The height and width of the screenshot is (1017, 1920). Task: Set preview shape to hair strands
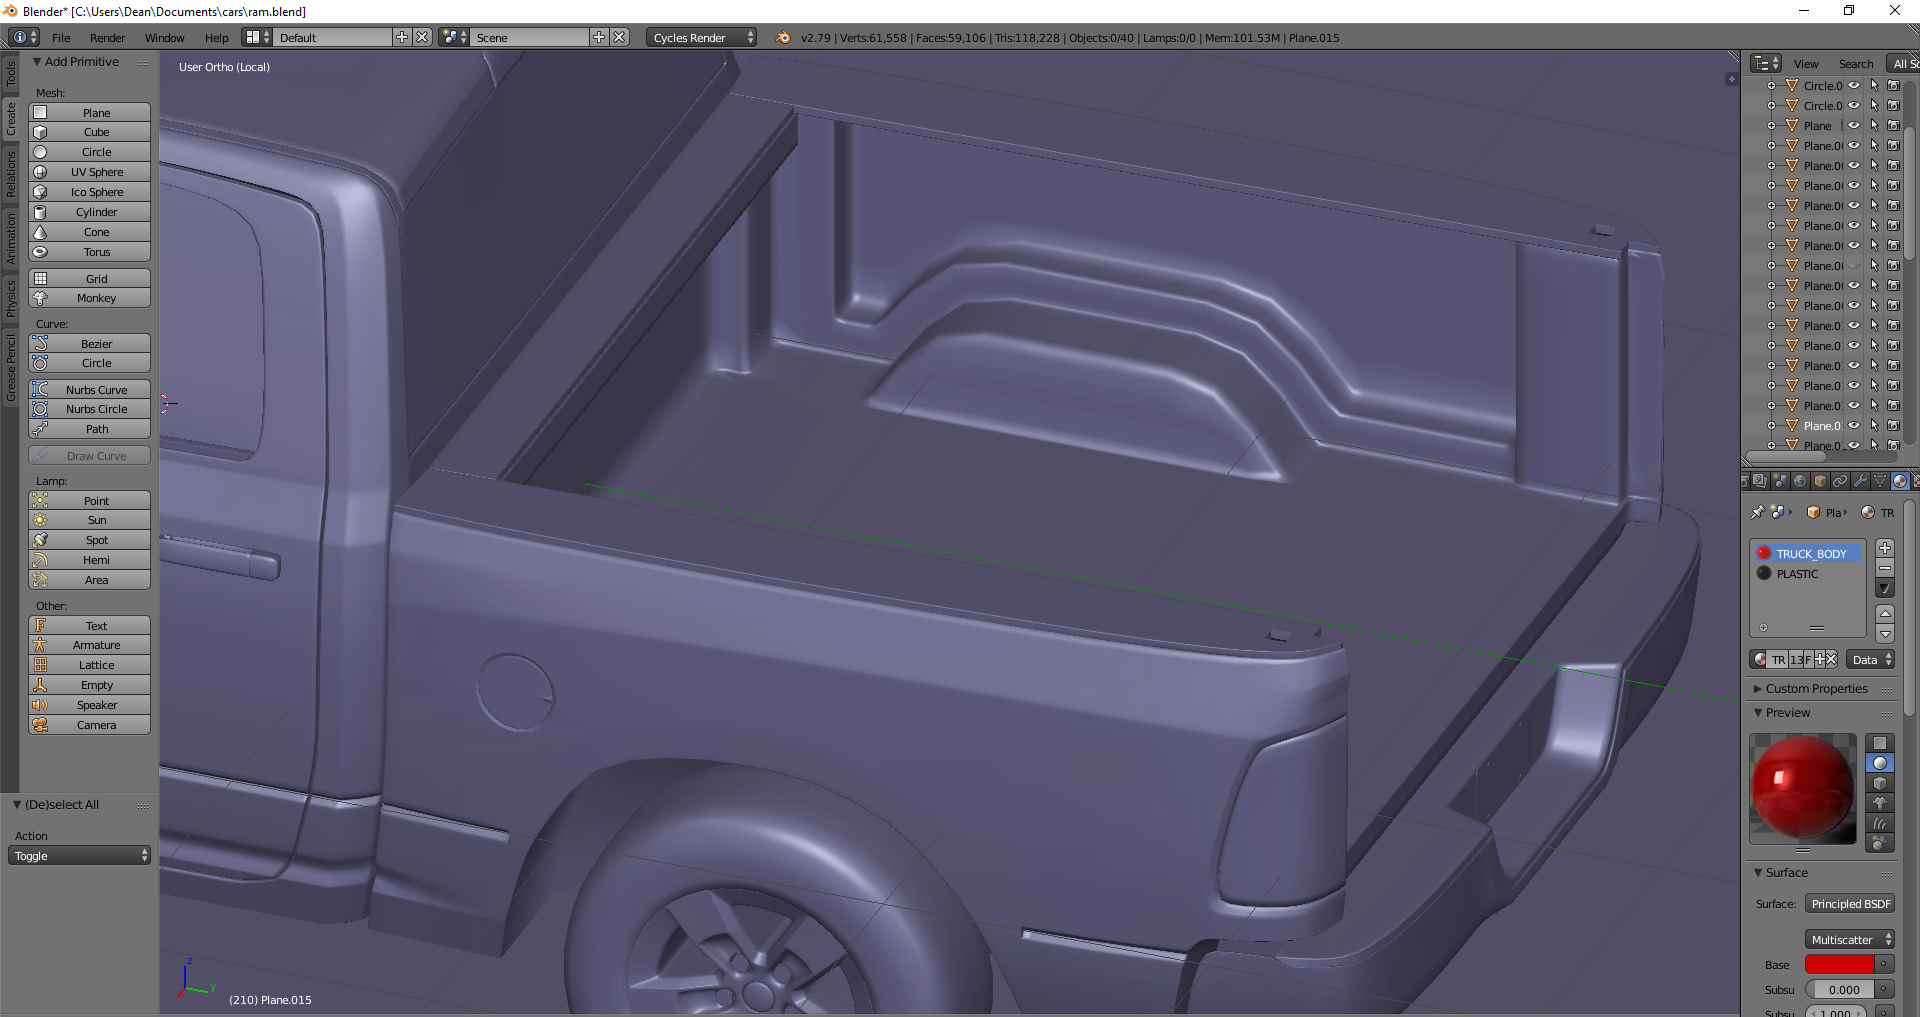pos(1880,823)
